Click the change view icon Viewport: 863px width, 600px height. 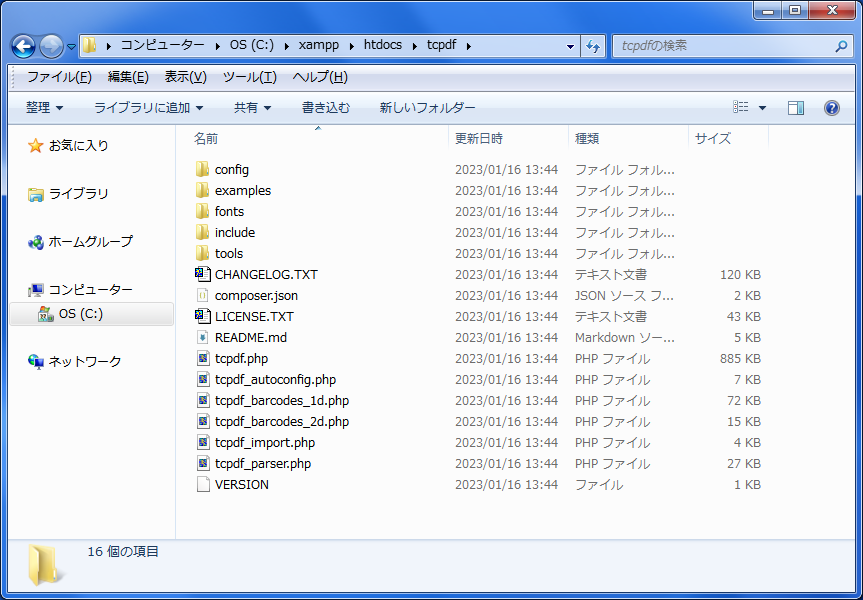(741, 107)
